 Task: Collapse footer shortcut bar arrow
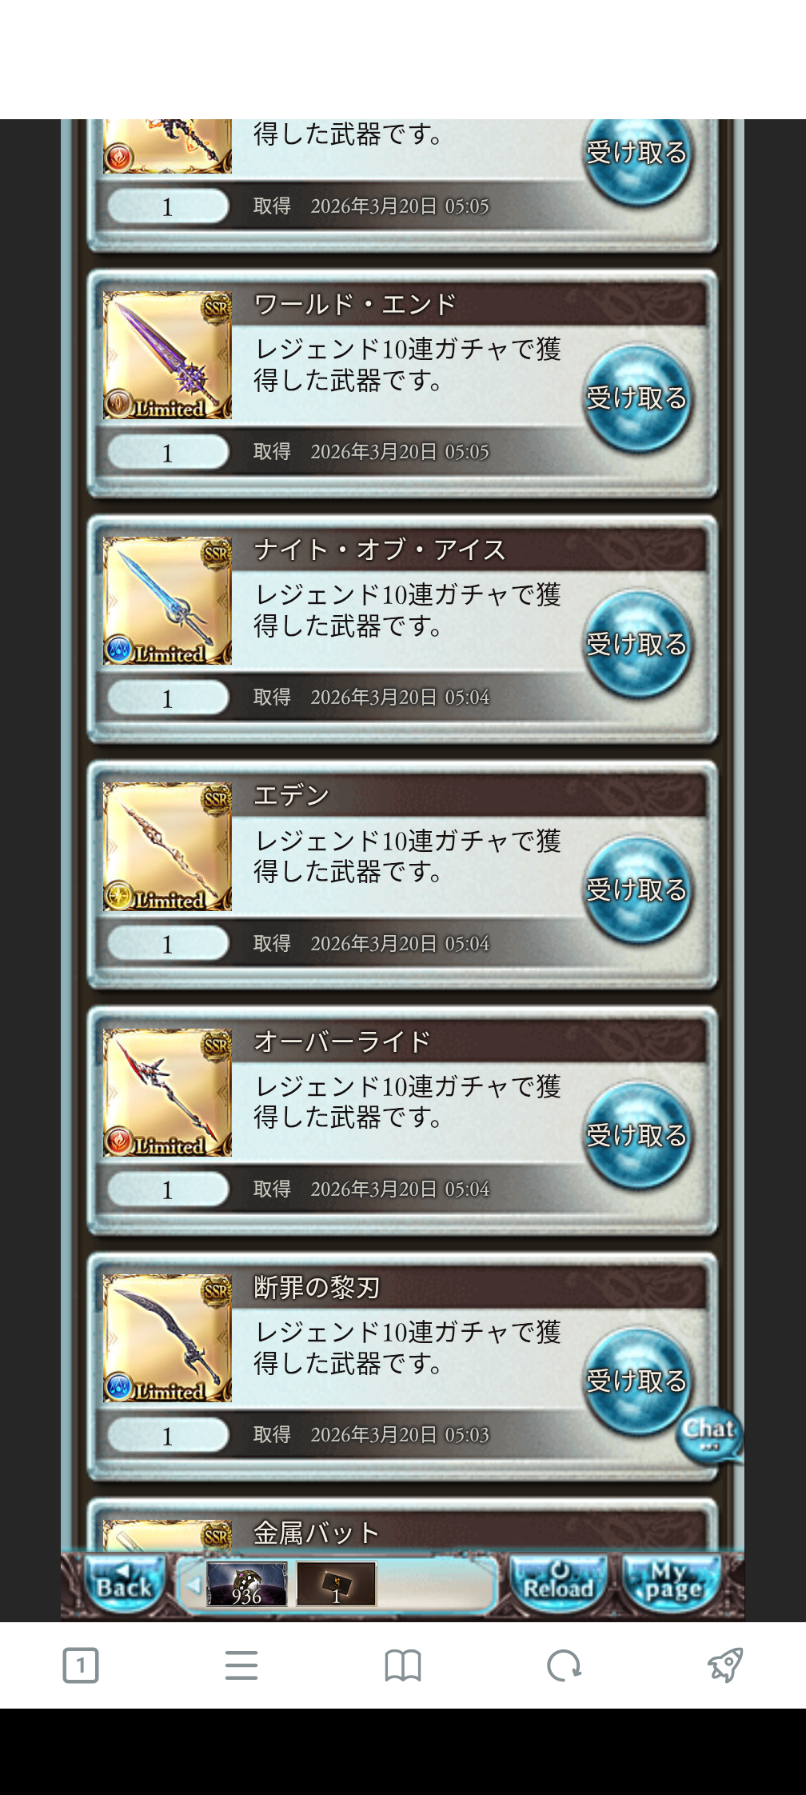point(193,1585)
